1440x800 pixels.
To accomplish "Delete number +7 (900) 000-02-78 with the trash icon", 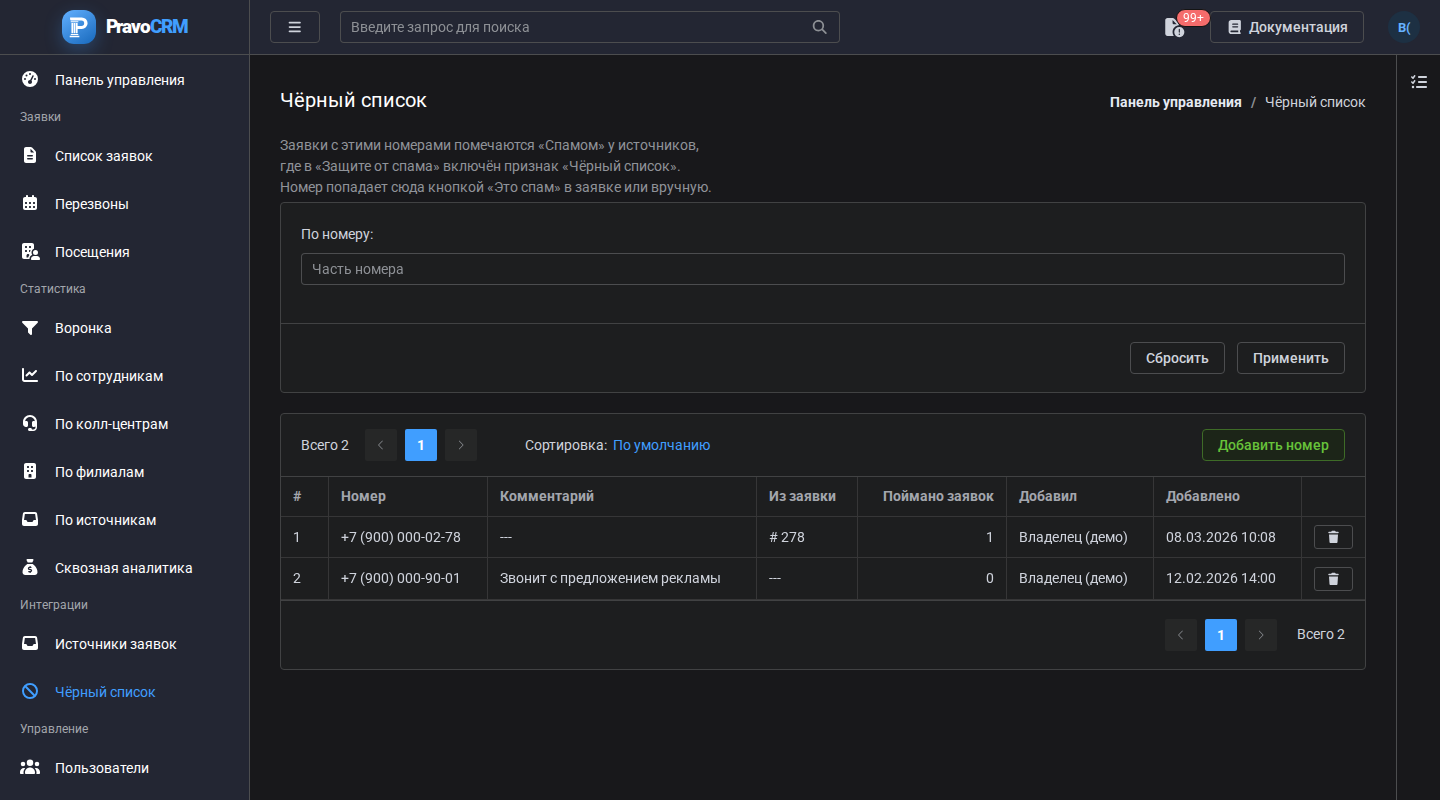I will point(1333,537).
